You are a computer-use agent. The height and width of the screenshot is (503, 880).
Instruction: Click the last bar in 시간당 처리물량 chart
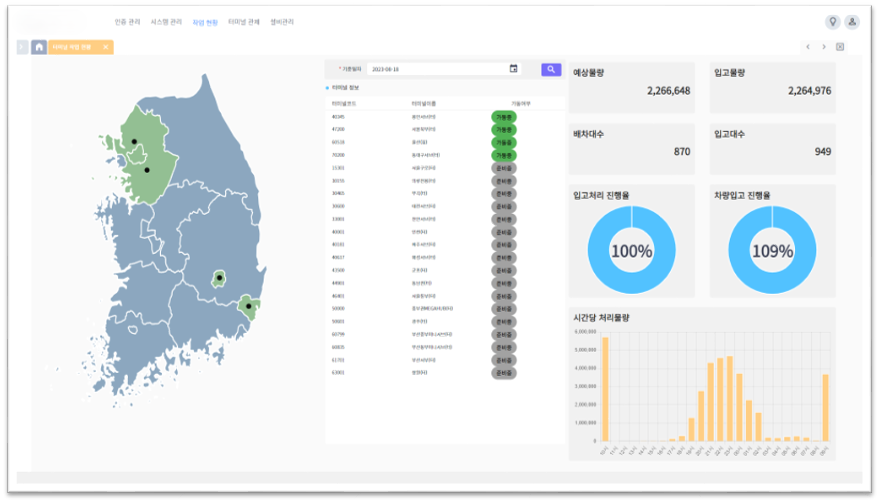point(825,408)
